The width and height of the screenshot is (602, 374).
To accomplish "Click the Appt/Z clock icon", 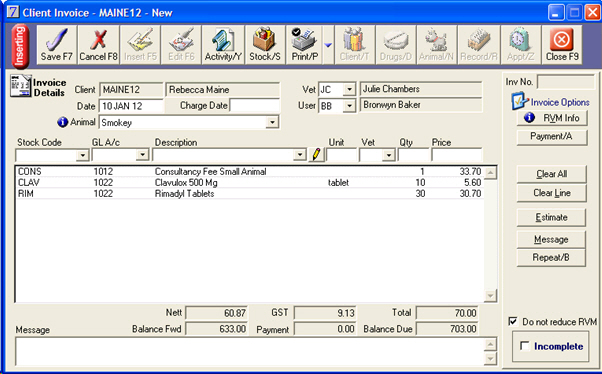I will point(521,45).
